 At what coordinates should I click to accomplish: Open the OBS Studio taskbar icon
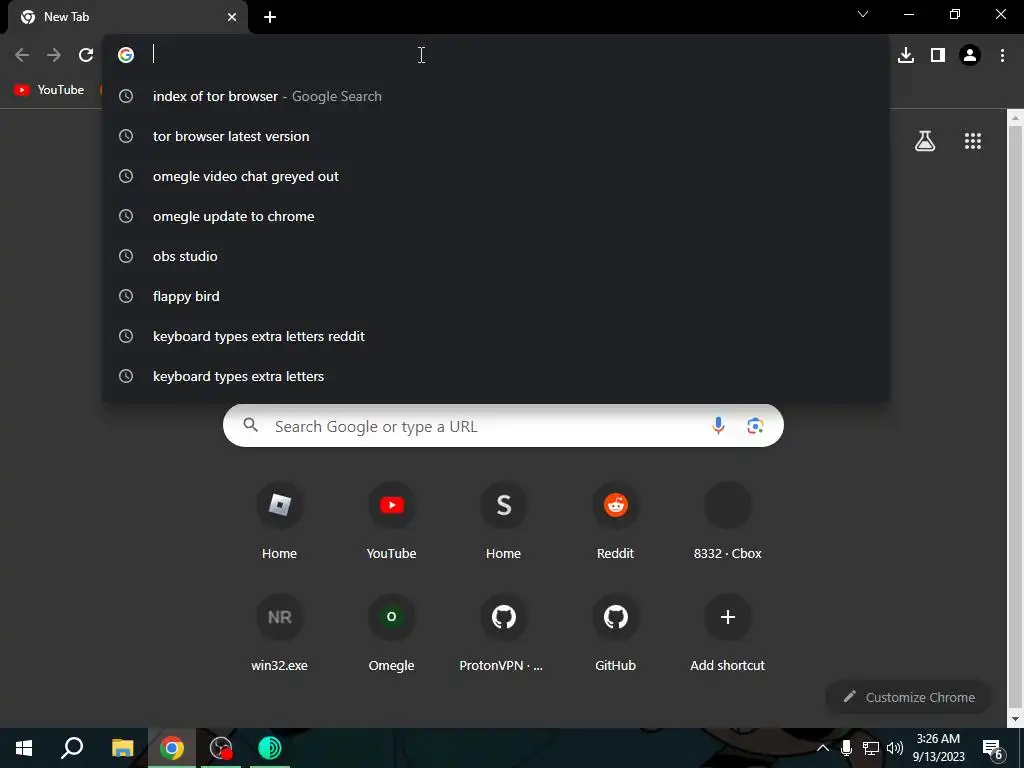221,748
